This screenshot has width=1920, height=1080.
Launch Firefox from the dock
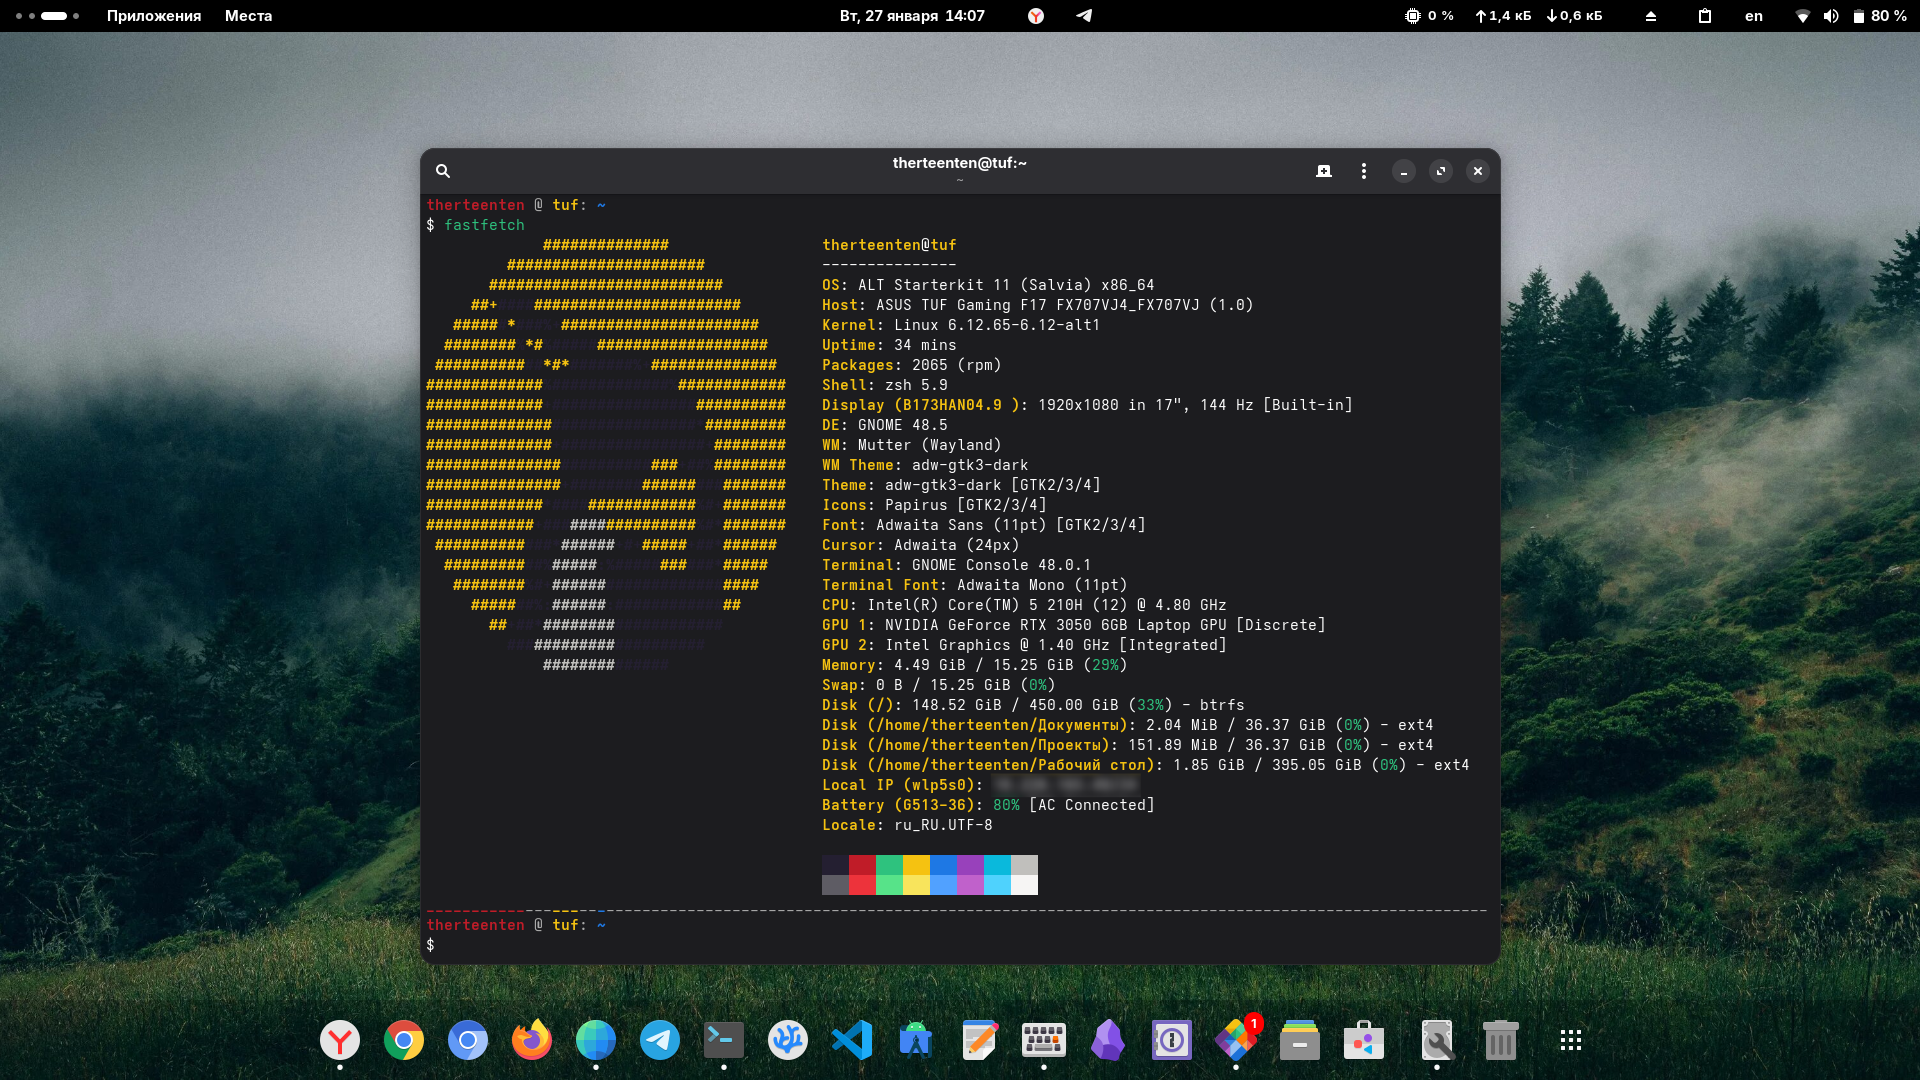click(x=532, y=1041)
